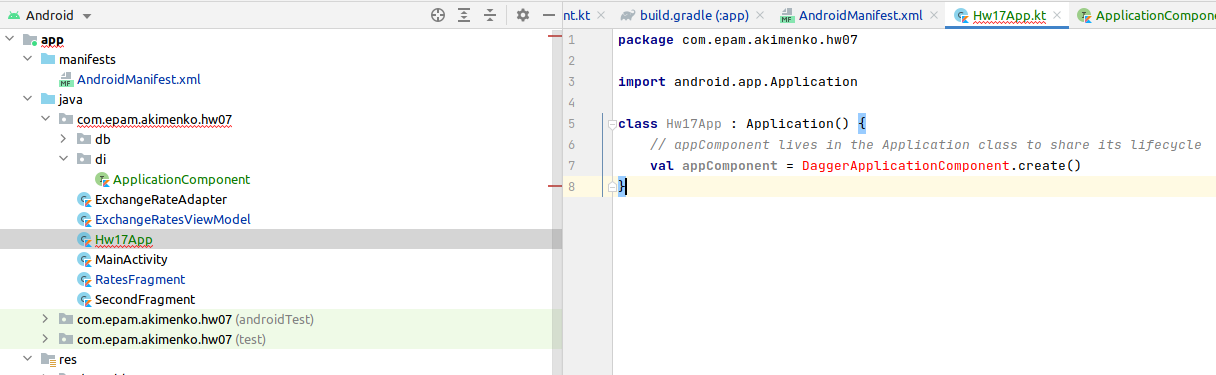Click the res folder icon
The width and height of the screenshot is (1216, 375).
pyautogui.click(x=48, y=359)
